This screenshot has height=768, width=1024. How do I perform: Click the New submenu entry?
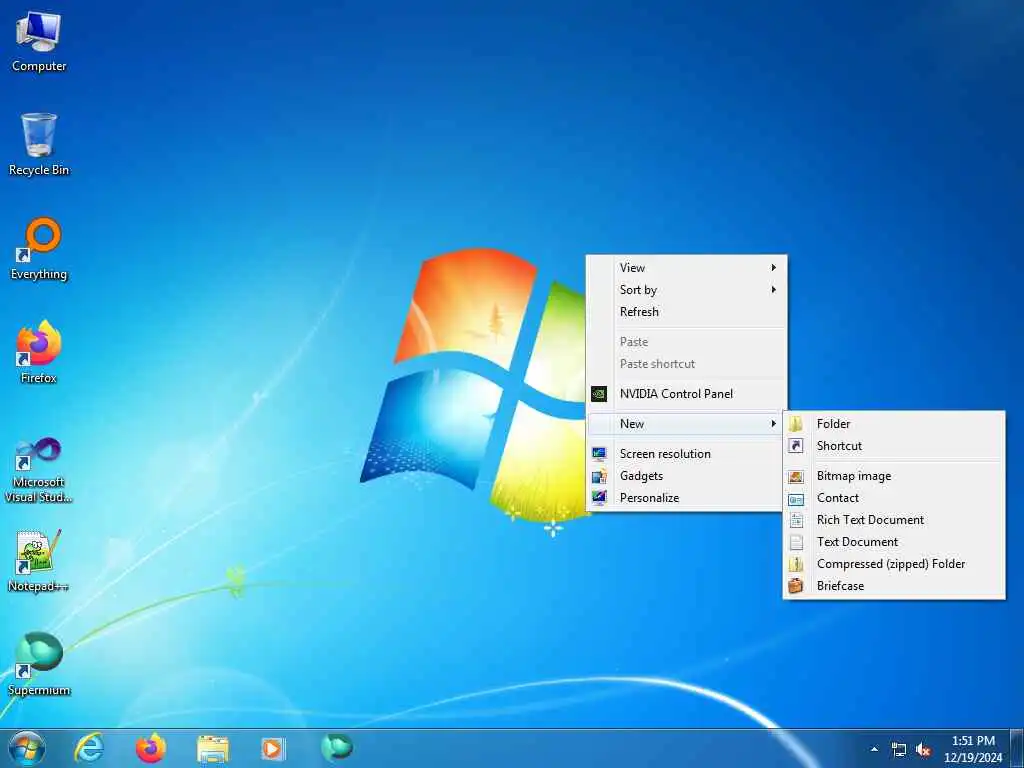pos(686,424)
